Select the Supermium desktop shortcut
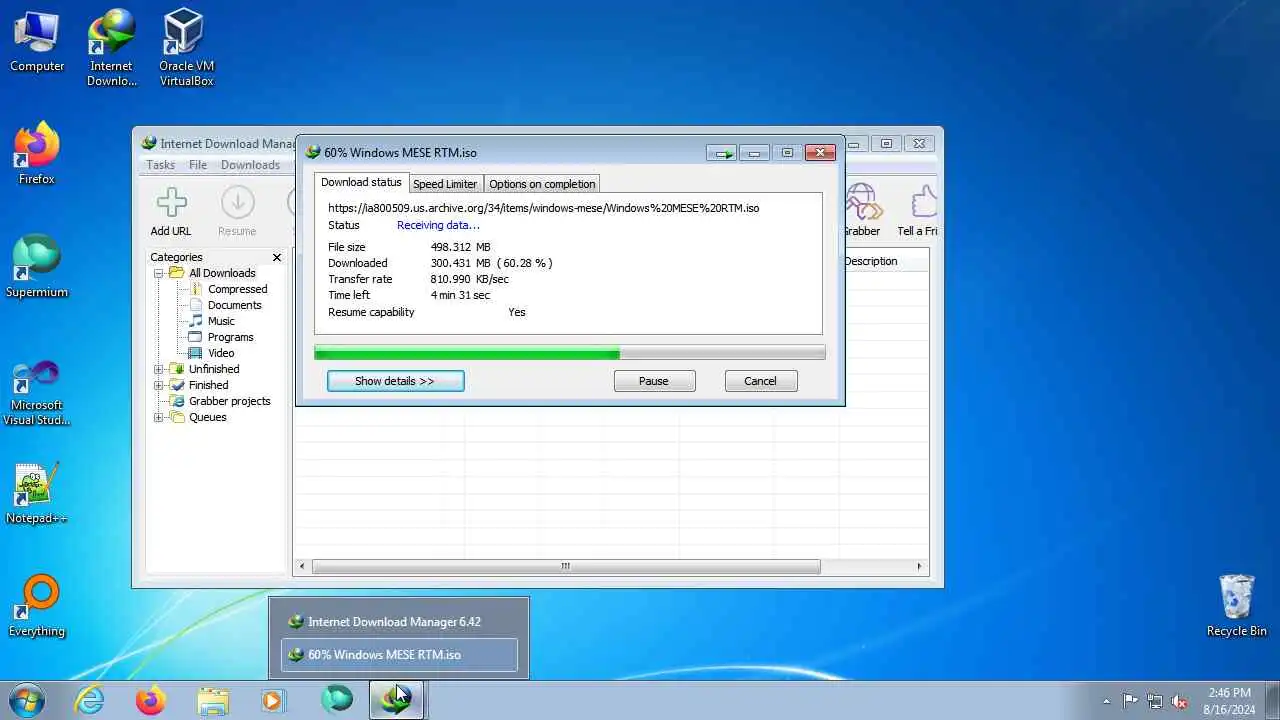Image resolution: width=1280 pixels, height=720 pixels. 37,267
